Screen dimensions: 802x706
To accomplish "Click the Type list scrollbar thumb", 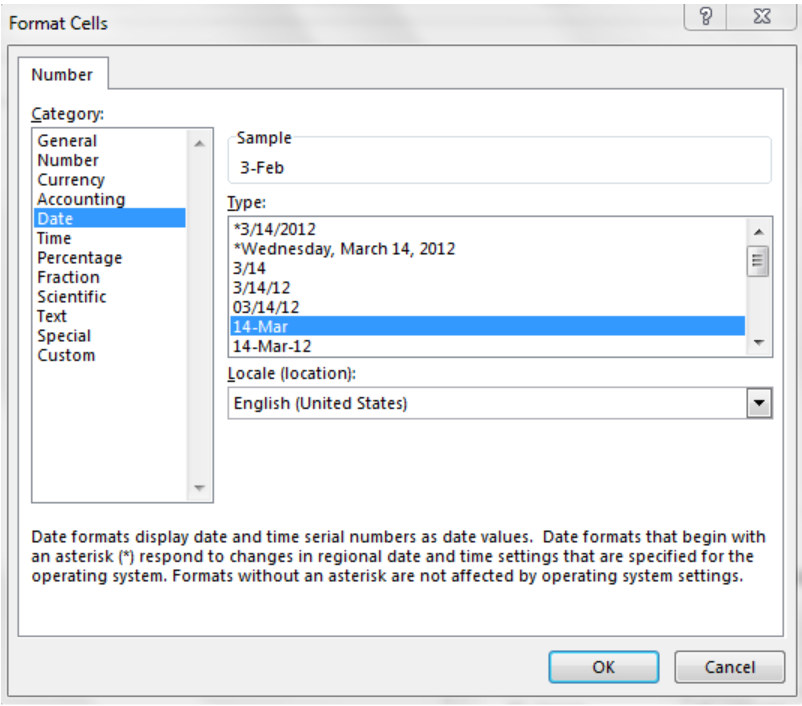I will 758,261.
